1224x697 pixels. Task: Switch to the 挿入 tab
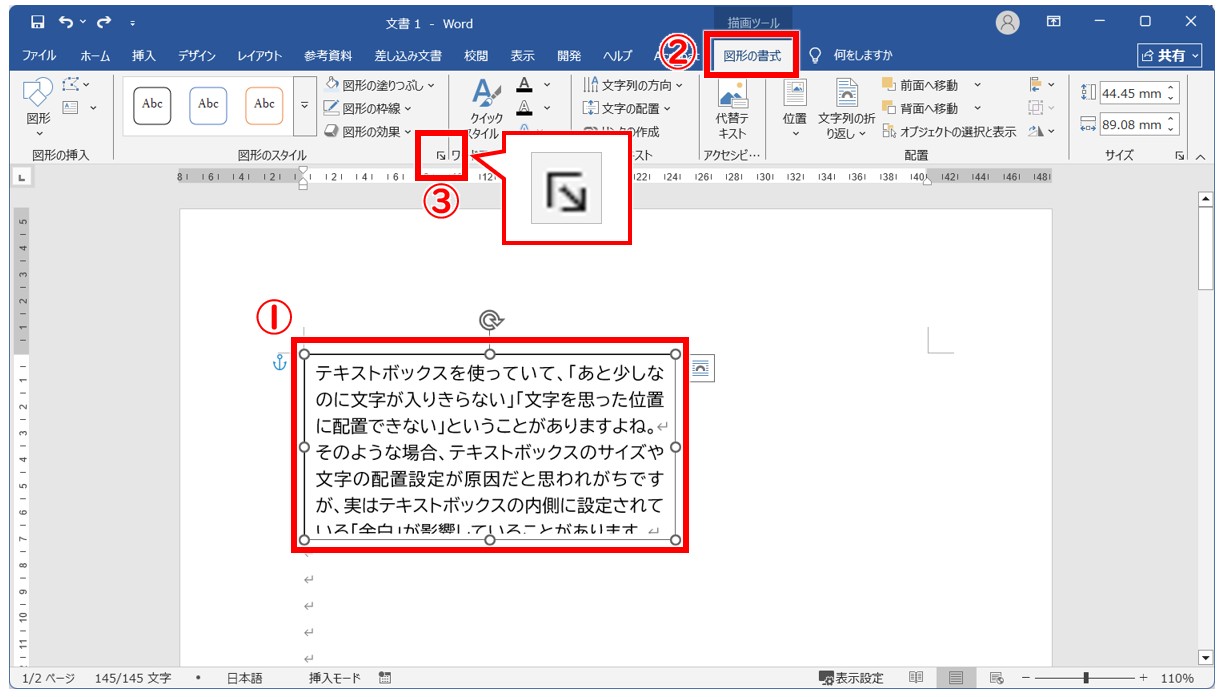coord(144,56)
